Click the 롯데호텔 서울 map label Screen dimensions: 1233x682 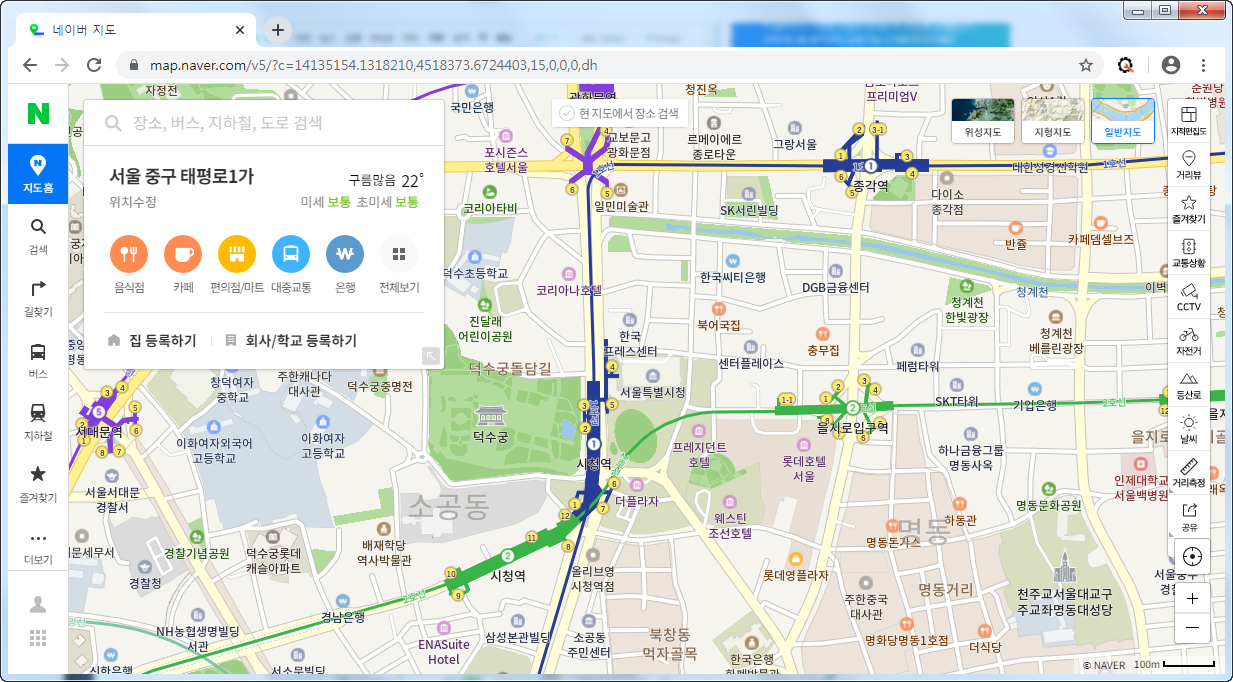[804, 469]
